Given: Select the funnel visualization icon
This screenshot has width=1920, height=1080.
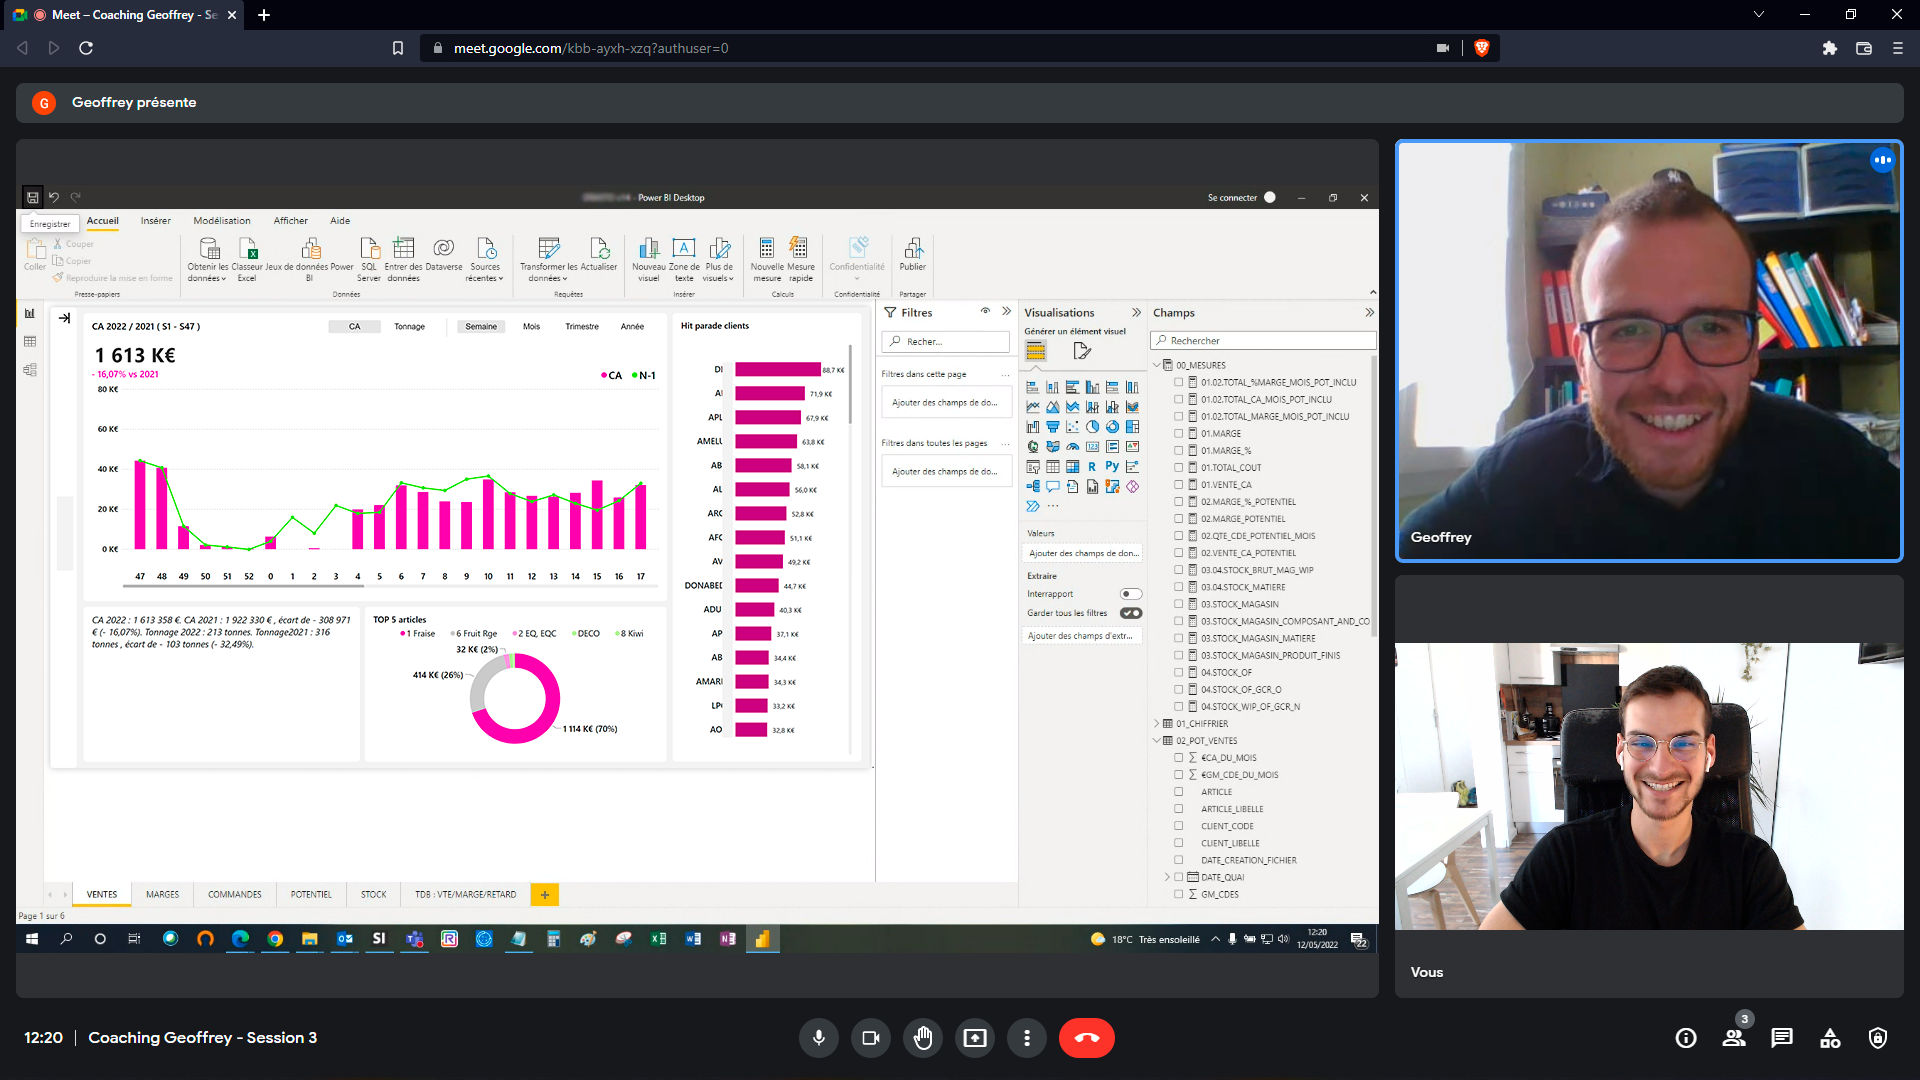Looking at the screenshot, I should 1052,427.
